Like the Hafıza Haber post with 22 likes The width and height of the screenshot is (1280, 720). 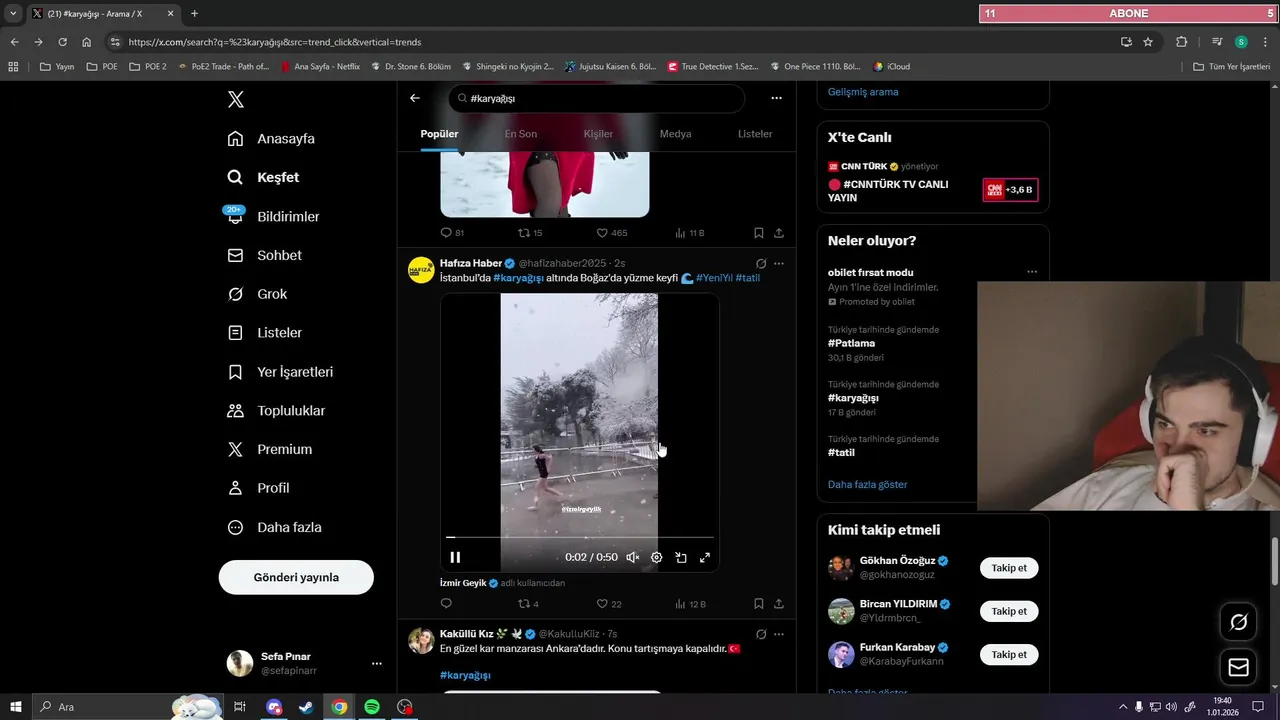coord(609,604)
